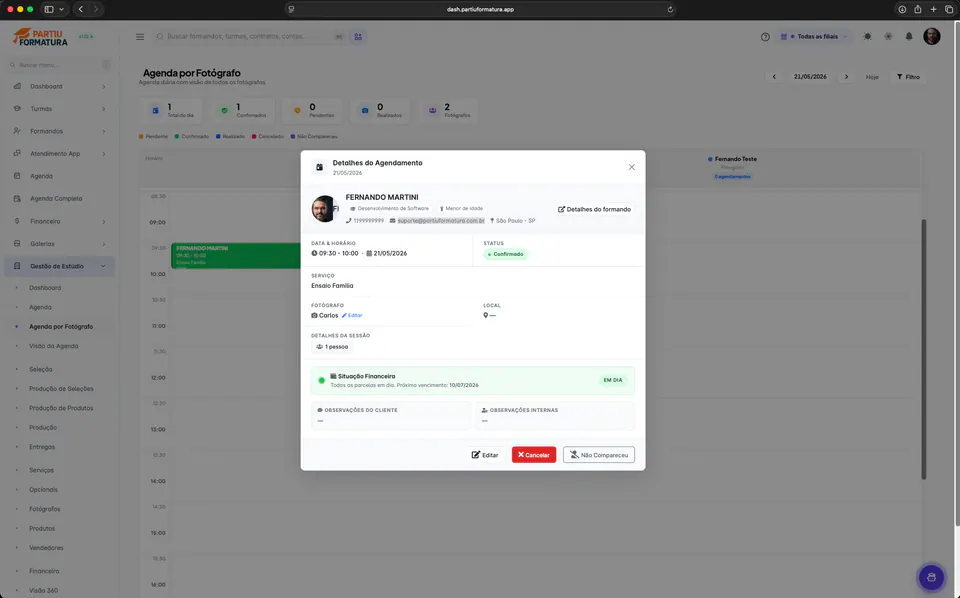960x598 pixels.
Task: Click the browser address bar URL
Action: [480, 9]
